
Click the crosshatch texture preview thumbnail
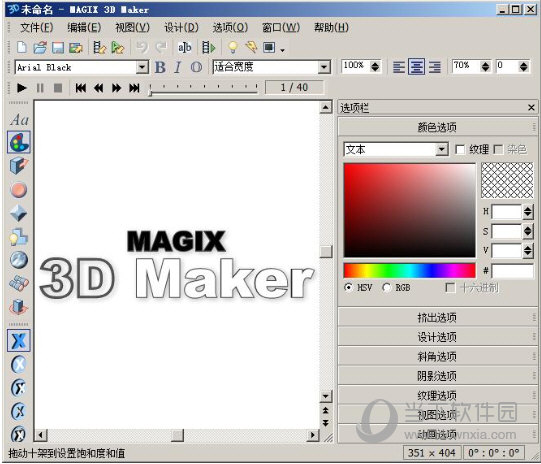point(507,181)
